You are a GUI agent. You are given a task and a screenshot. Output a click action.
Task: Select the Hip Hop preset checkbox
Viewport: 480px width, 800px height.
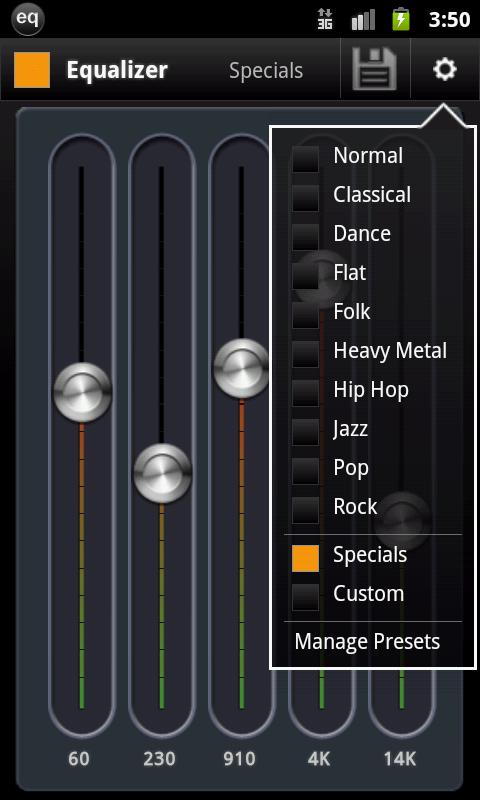pos(306,392)
